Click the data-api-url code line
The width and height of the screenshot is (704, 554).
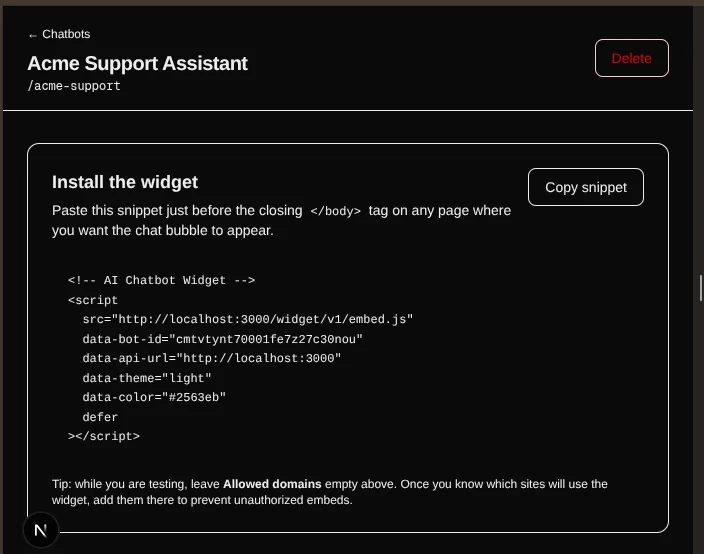pyautogui.click(x=211, y=358)
